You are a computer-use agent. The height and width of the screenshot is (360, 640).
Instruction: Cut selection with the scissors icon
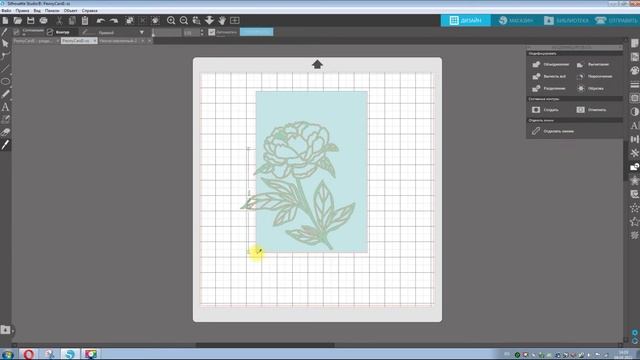pyautogui.click(x=60, y=20)
